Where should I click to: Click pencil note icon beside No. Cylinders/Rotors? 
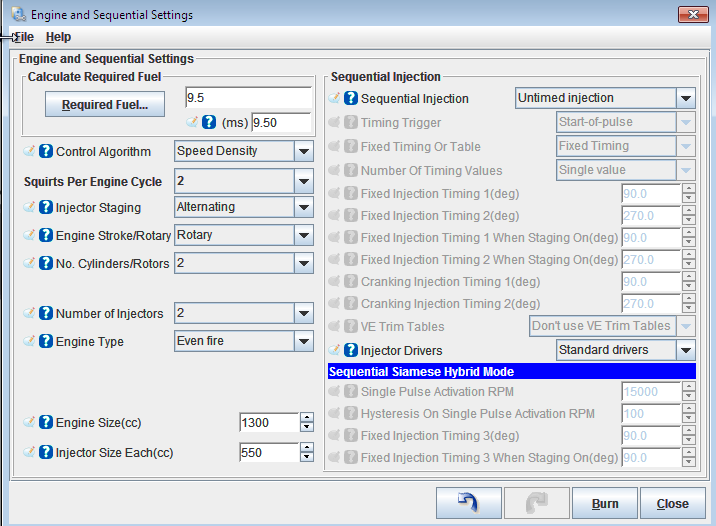(29, 263)
